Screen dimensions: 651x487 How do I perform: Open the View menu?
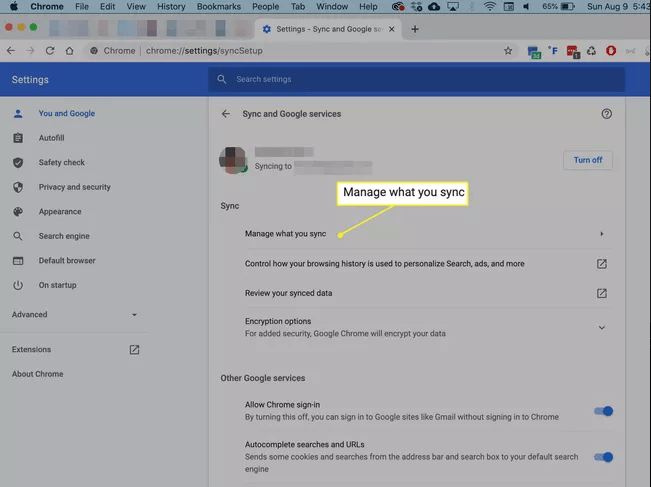136,6
